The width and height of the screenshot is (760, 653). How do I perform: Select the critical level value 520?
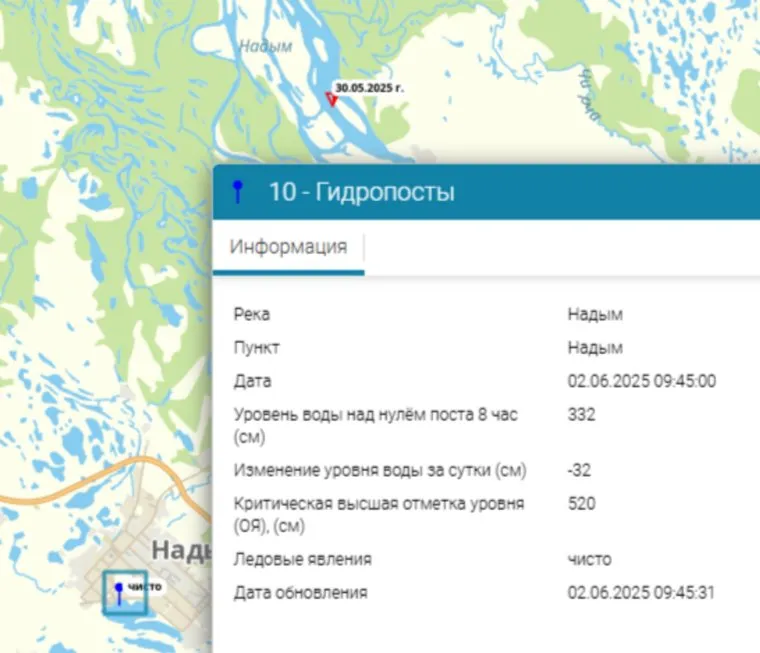(x=580, y=504)
